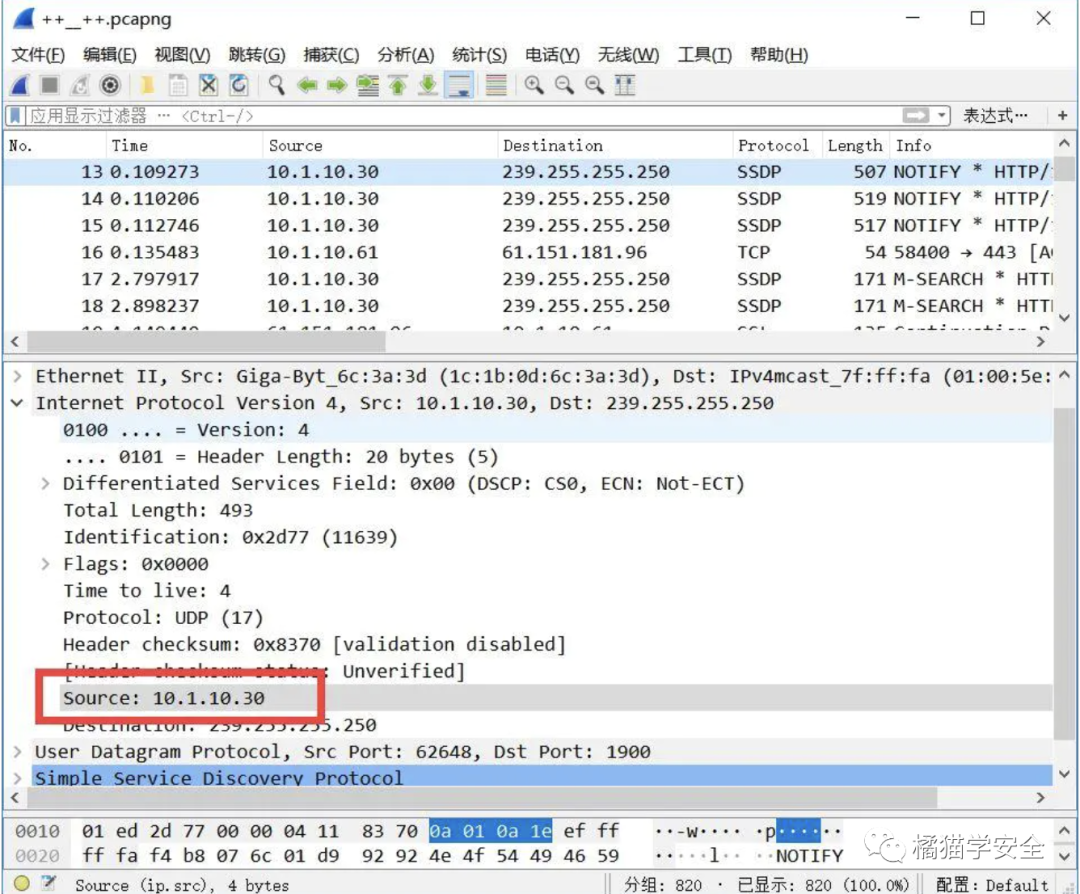Select Header checksum: 0x8370 field
This screenshot has width=1080, height=894.
[314, 645]
